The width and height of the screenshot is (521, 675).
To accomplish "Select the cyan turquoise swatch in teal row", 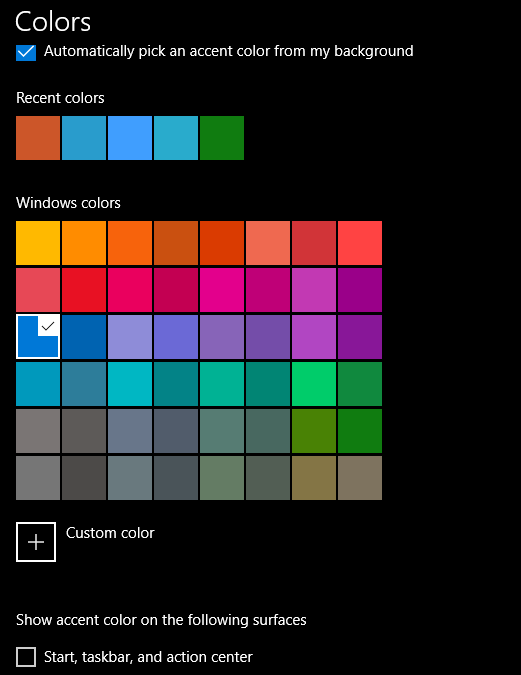I will pyautogui.click(x=130, y=384).
